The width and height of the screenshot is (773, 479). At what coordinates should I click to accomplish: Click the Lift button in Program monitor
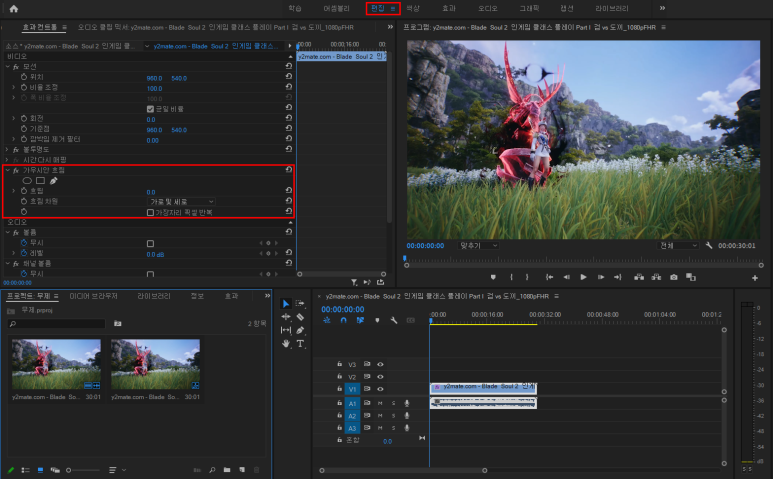[x=639, y=277]
